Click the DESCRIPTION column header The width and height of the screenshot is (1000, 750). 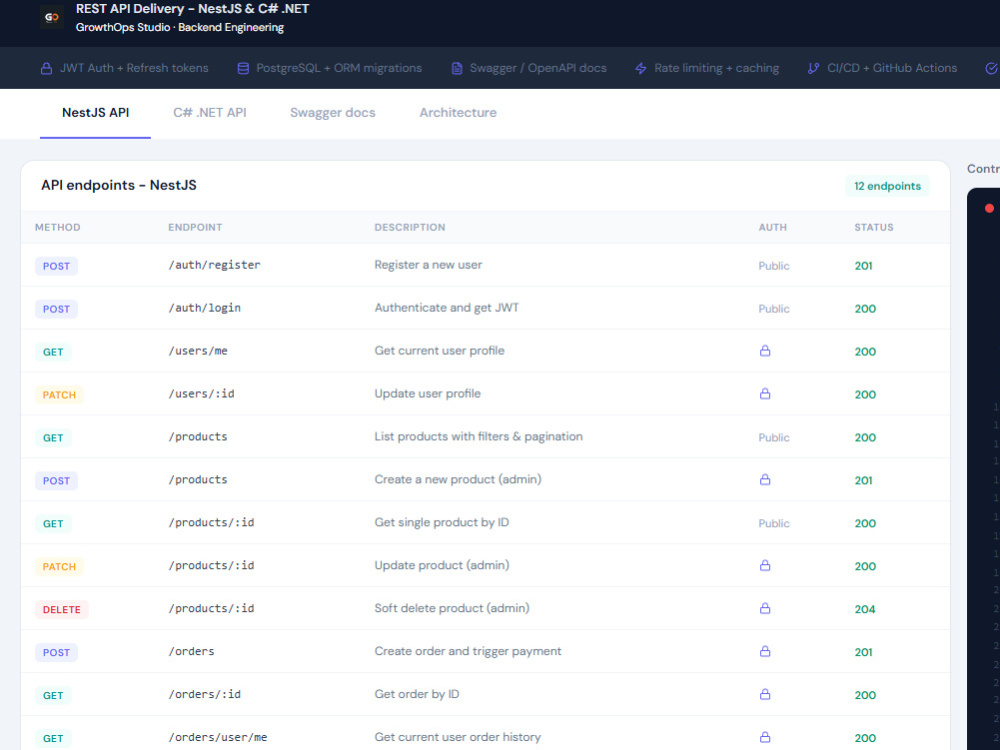[x=409, y=227]
